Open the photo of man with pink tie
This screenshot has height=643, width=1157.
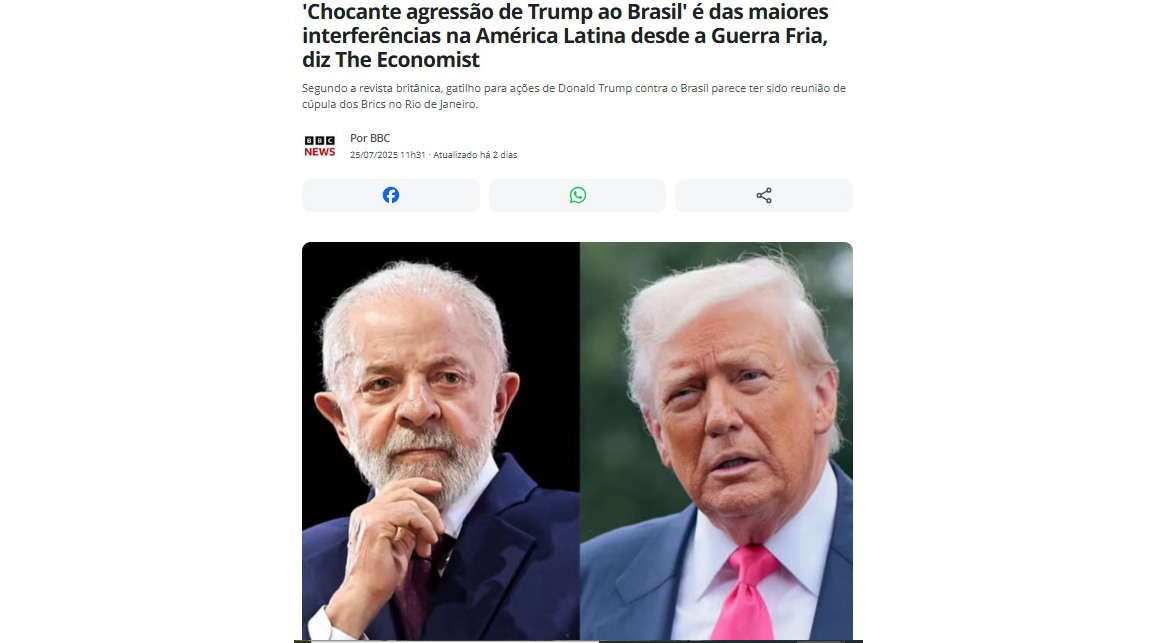coord(716,441)
